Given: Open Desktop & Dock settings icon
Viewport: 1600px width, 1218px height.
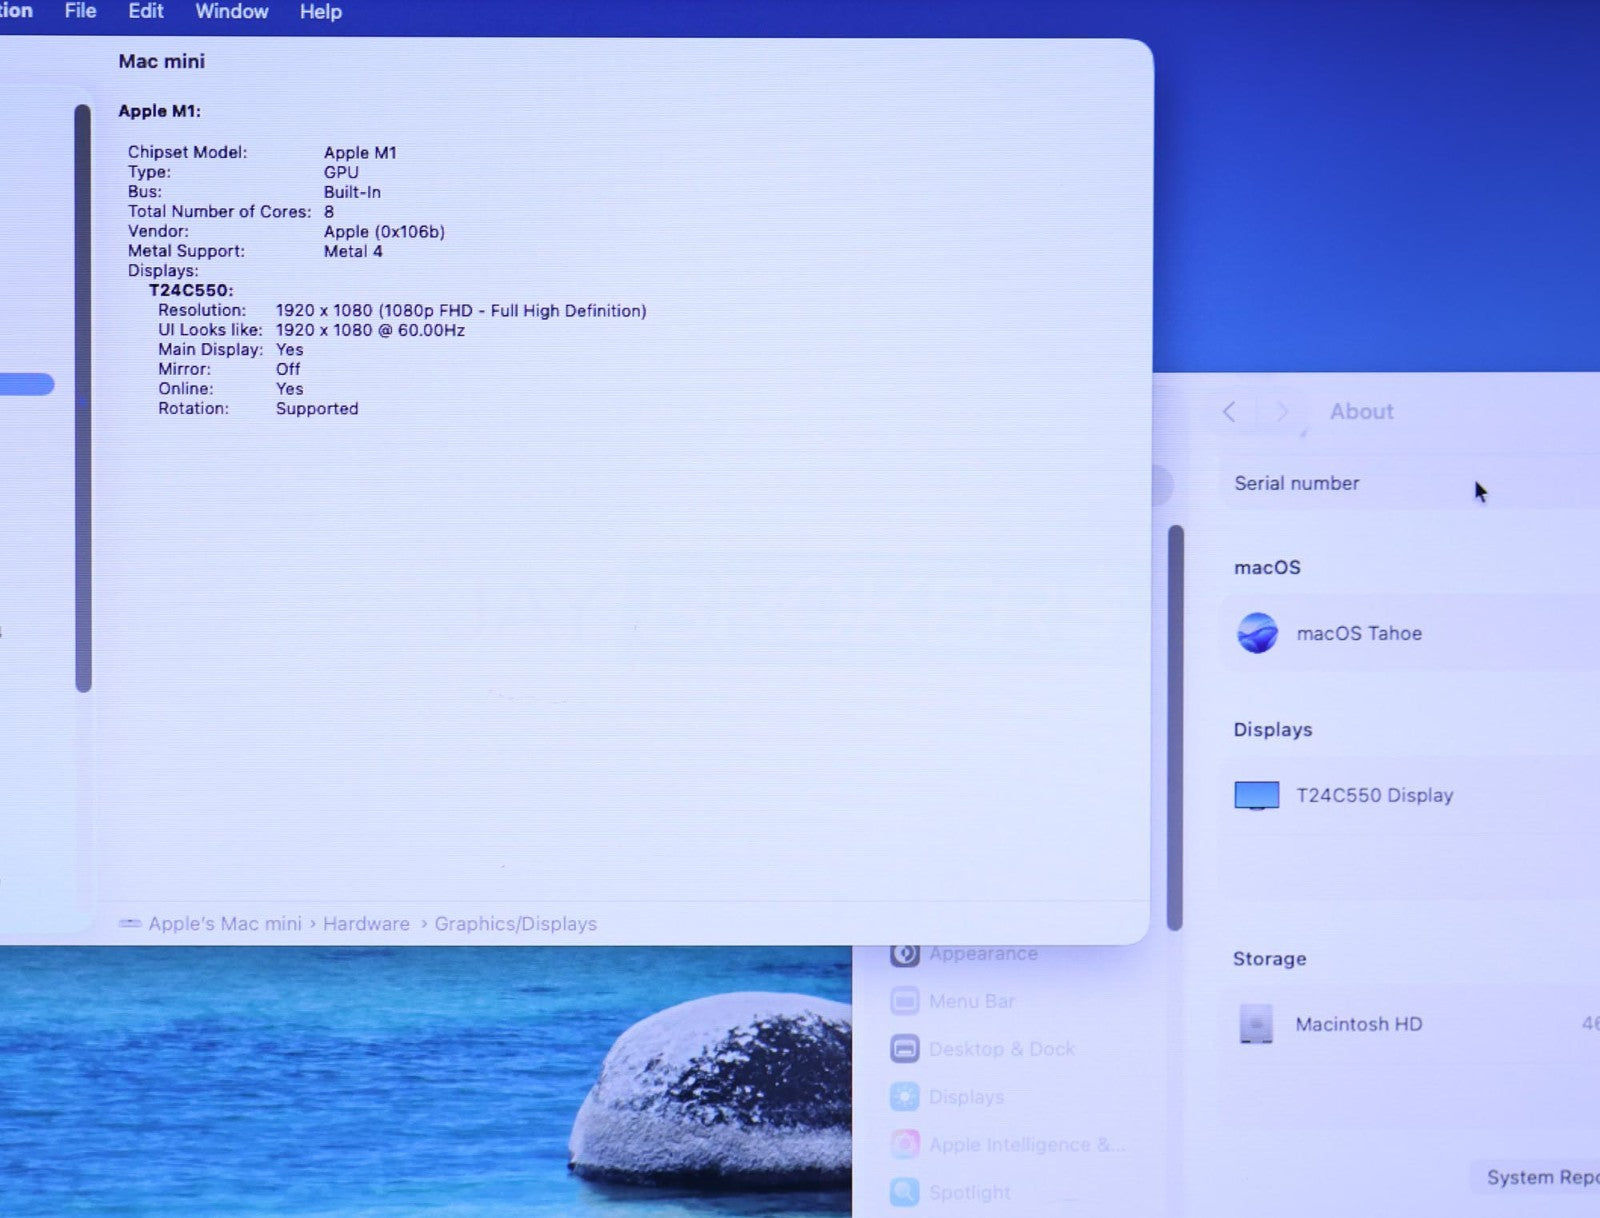Looking at the screenshot, I should point(905,1049).
